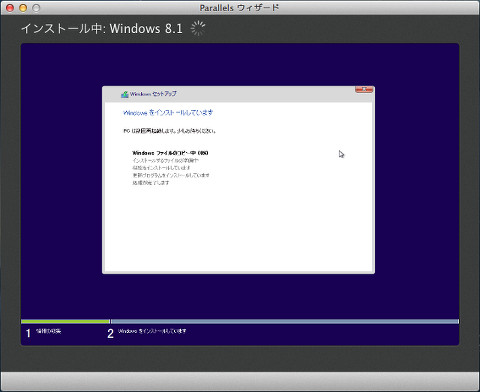Image resolution: width=480 pixels, height=392 pixels.
Task: Click 'インストールするファイルの準備中' step line
Action: coord(166,160)
